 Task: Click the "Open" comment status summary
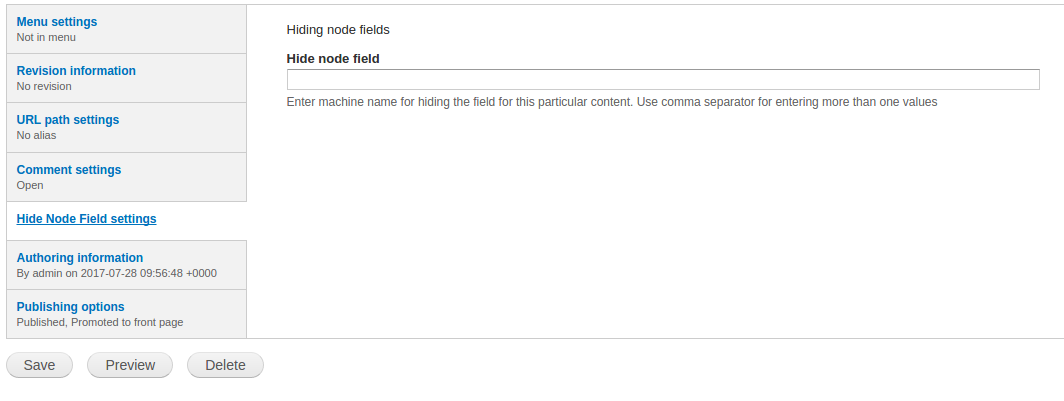point(30,185)
